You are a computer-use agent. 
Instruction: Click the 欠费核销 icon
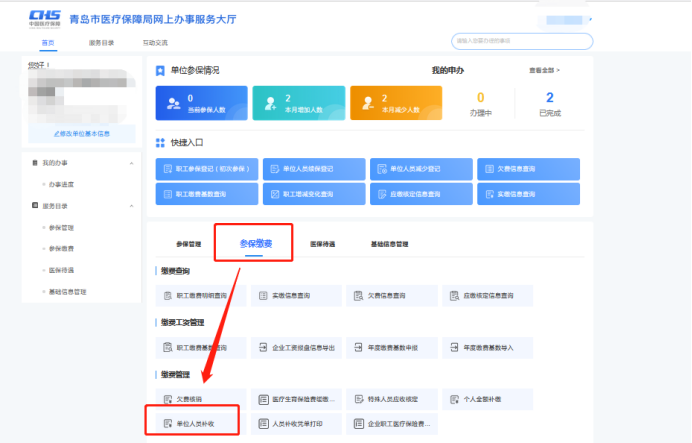tap(167, 399)
